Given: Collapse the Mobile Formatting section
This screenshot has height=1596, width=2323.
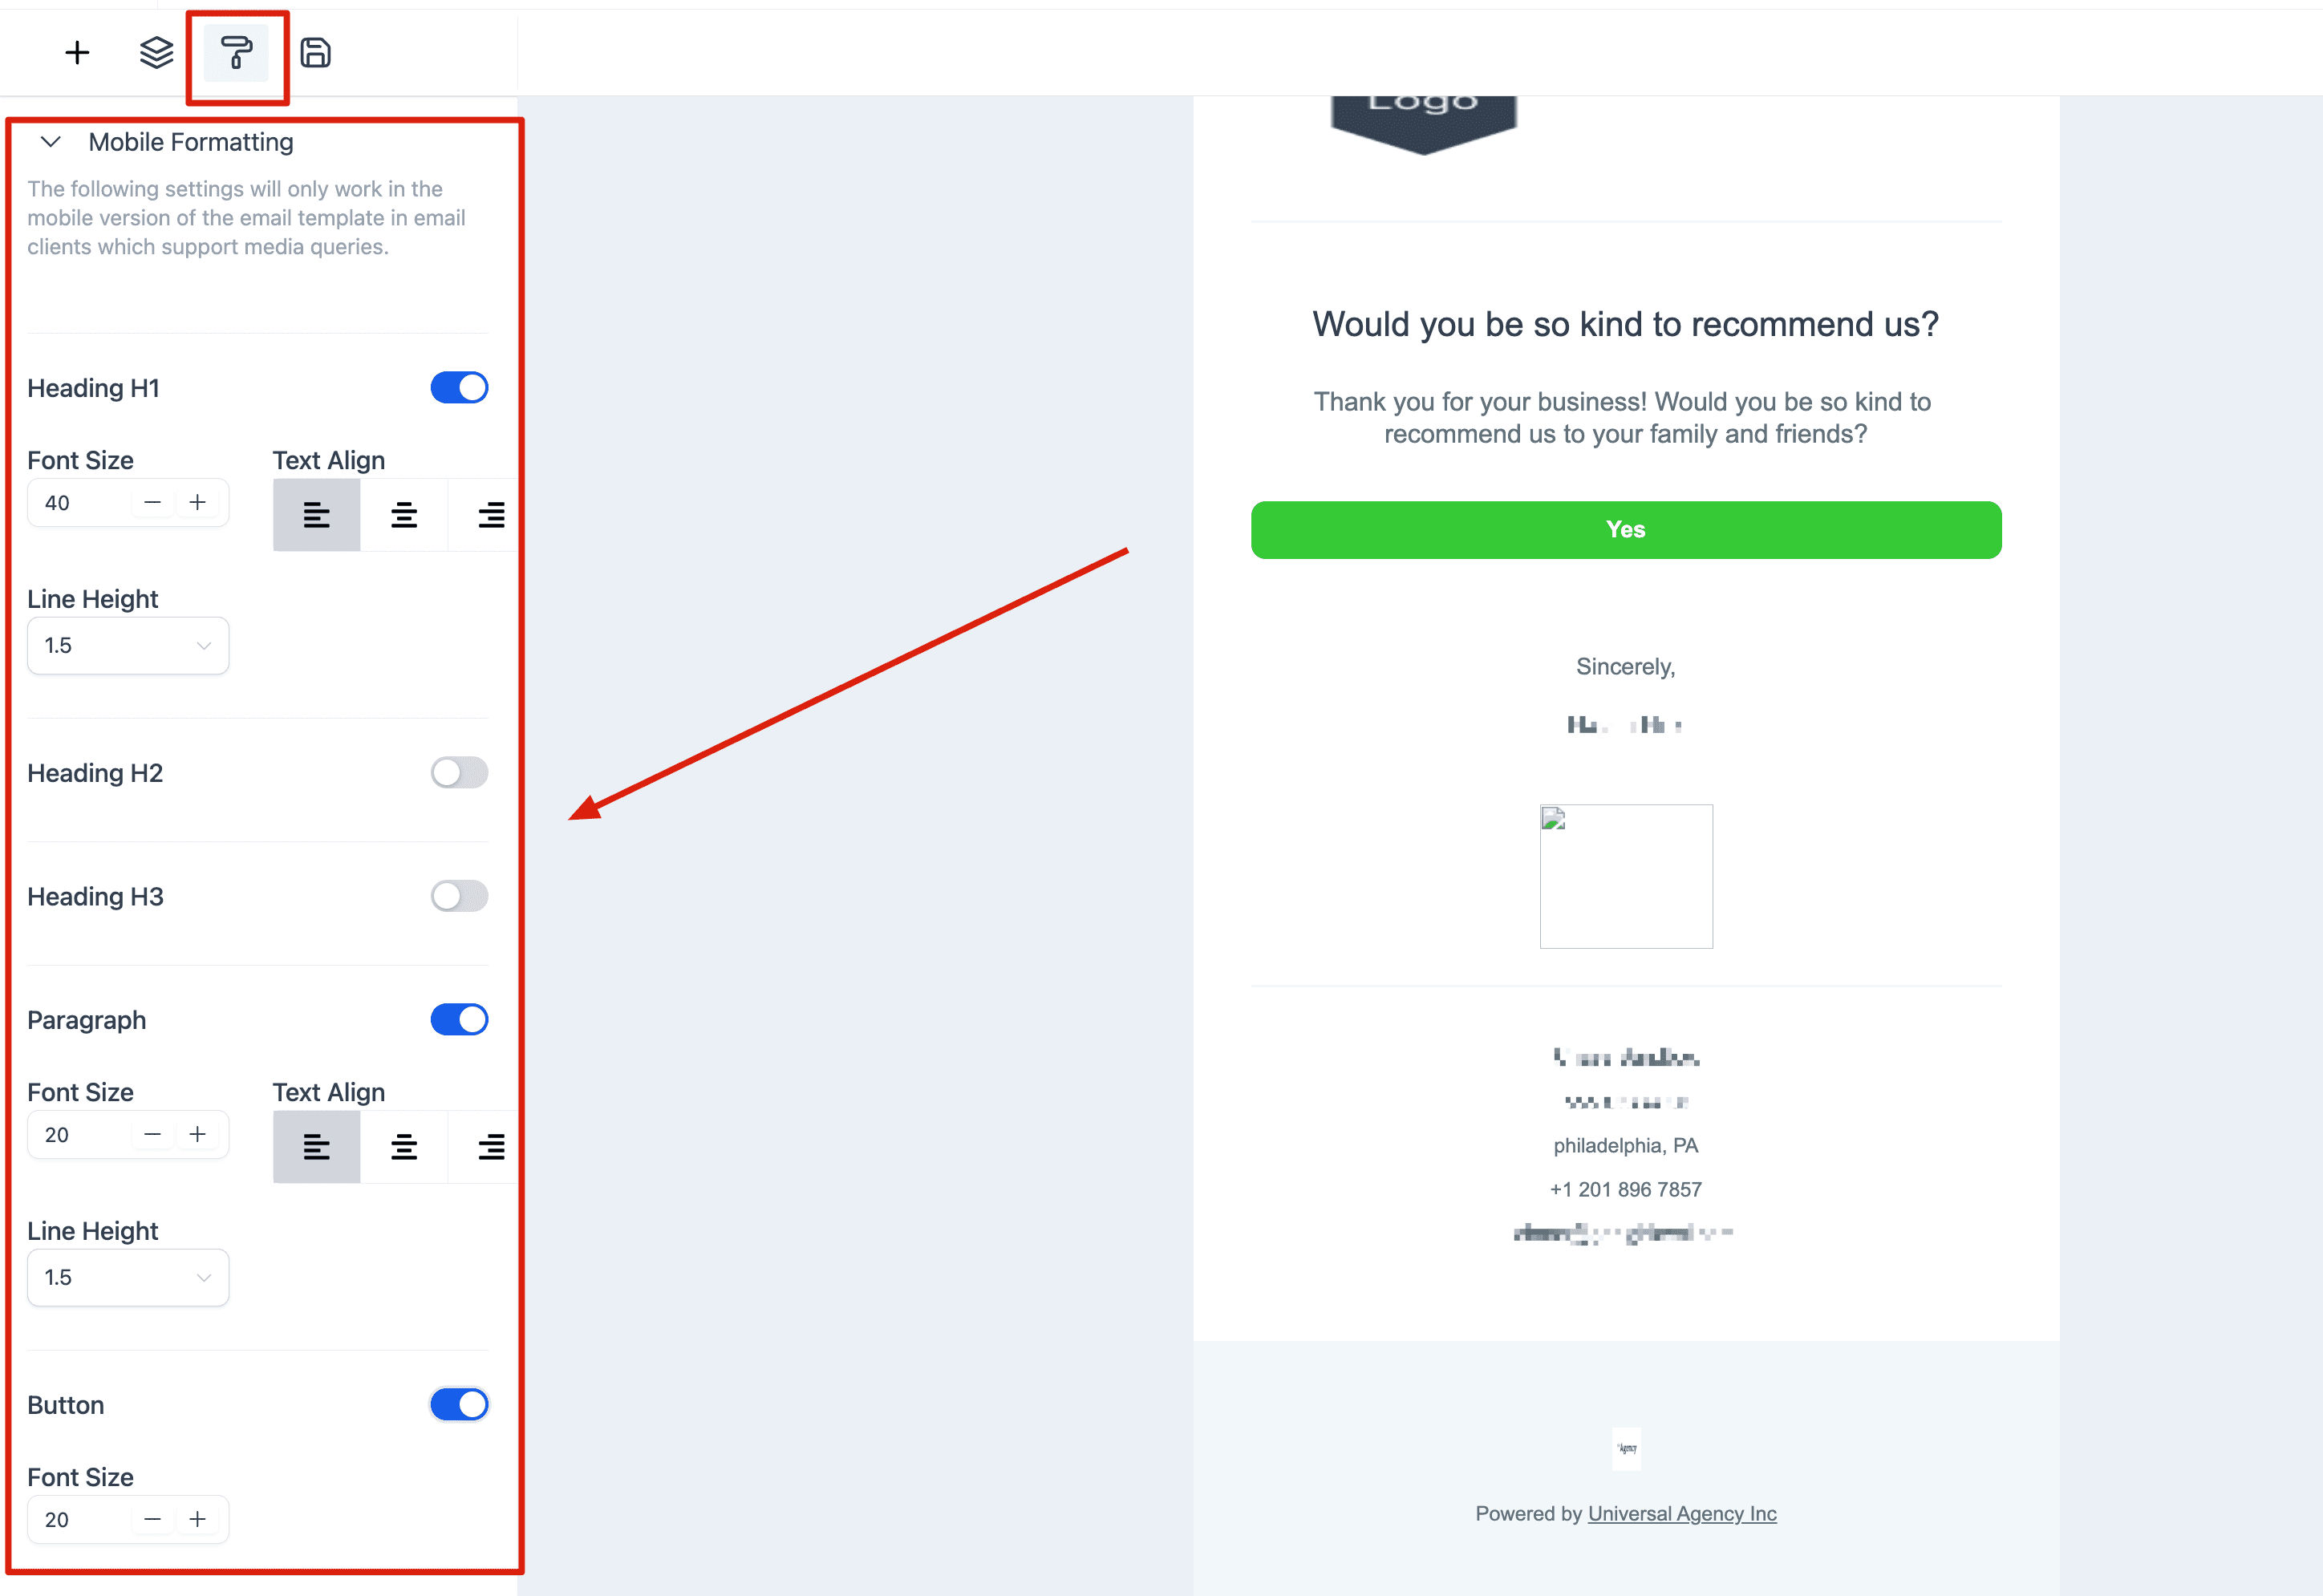Looking at the screenshot, I should coord(49,141).
